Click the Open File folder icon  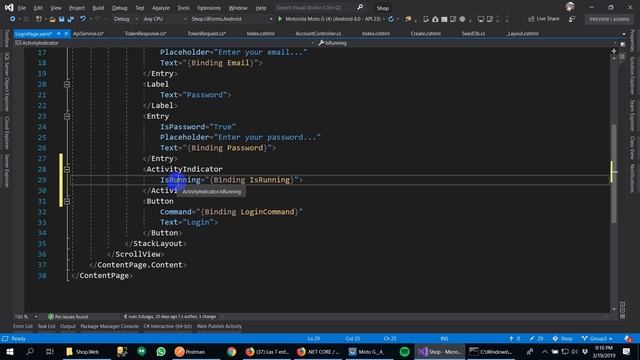point(52,19)
